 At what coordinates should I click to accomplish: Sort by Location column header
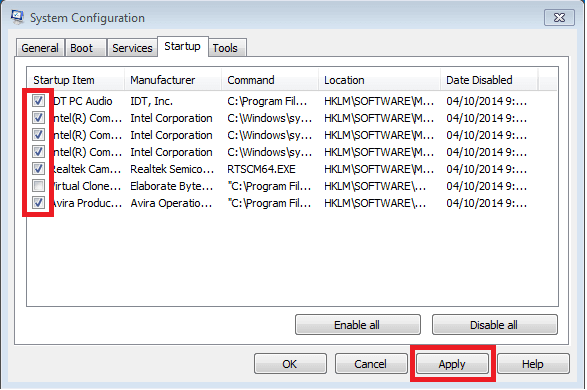[x=379, y=80]
